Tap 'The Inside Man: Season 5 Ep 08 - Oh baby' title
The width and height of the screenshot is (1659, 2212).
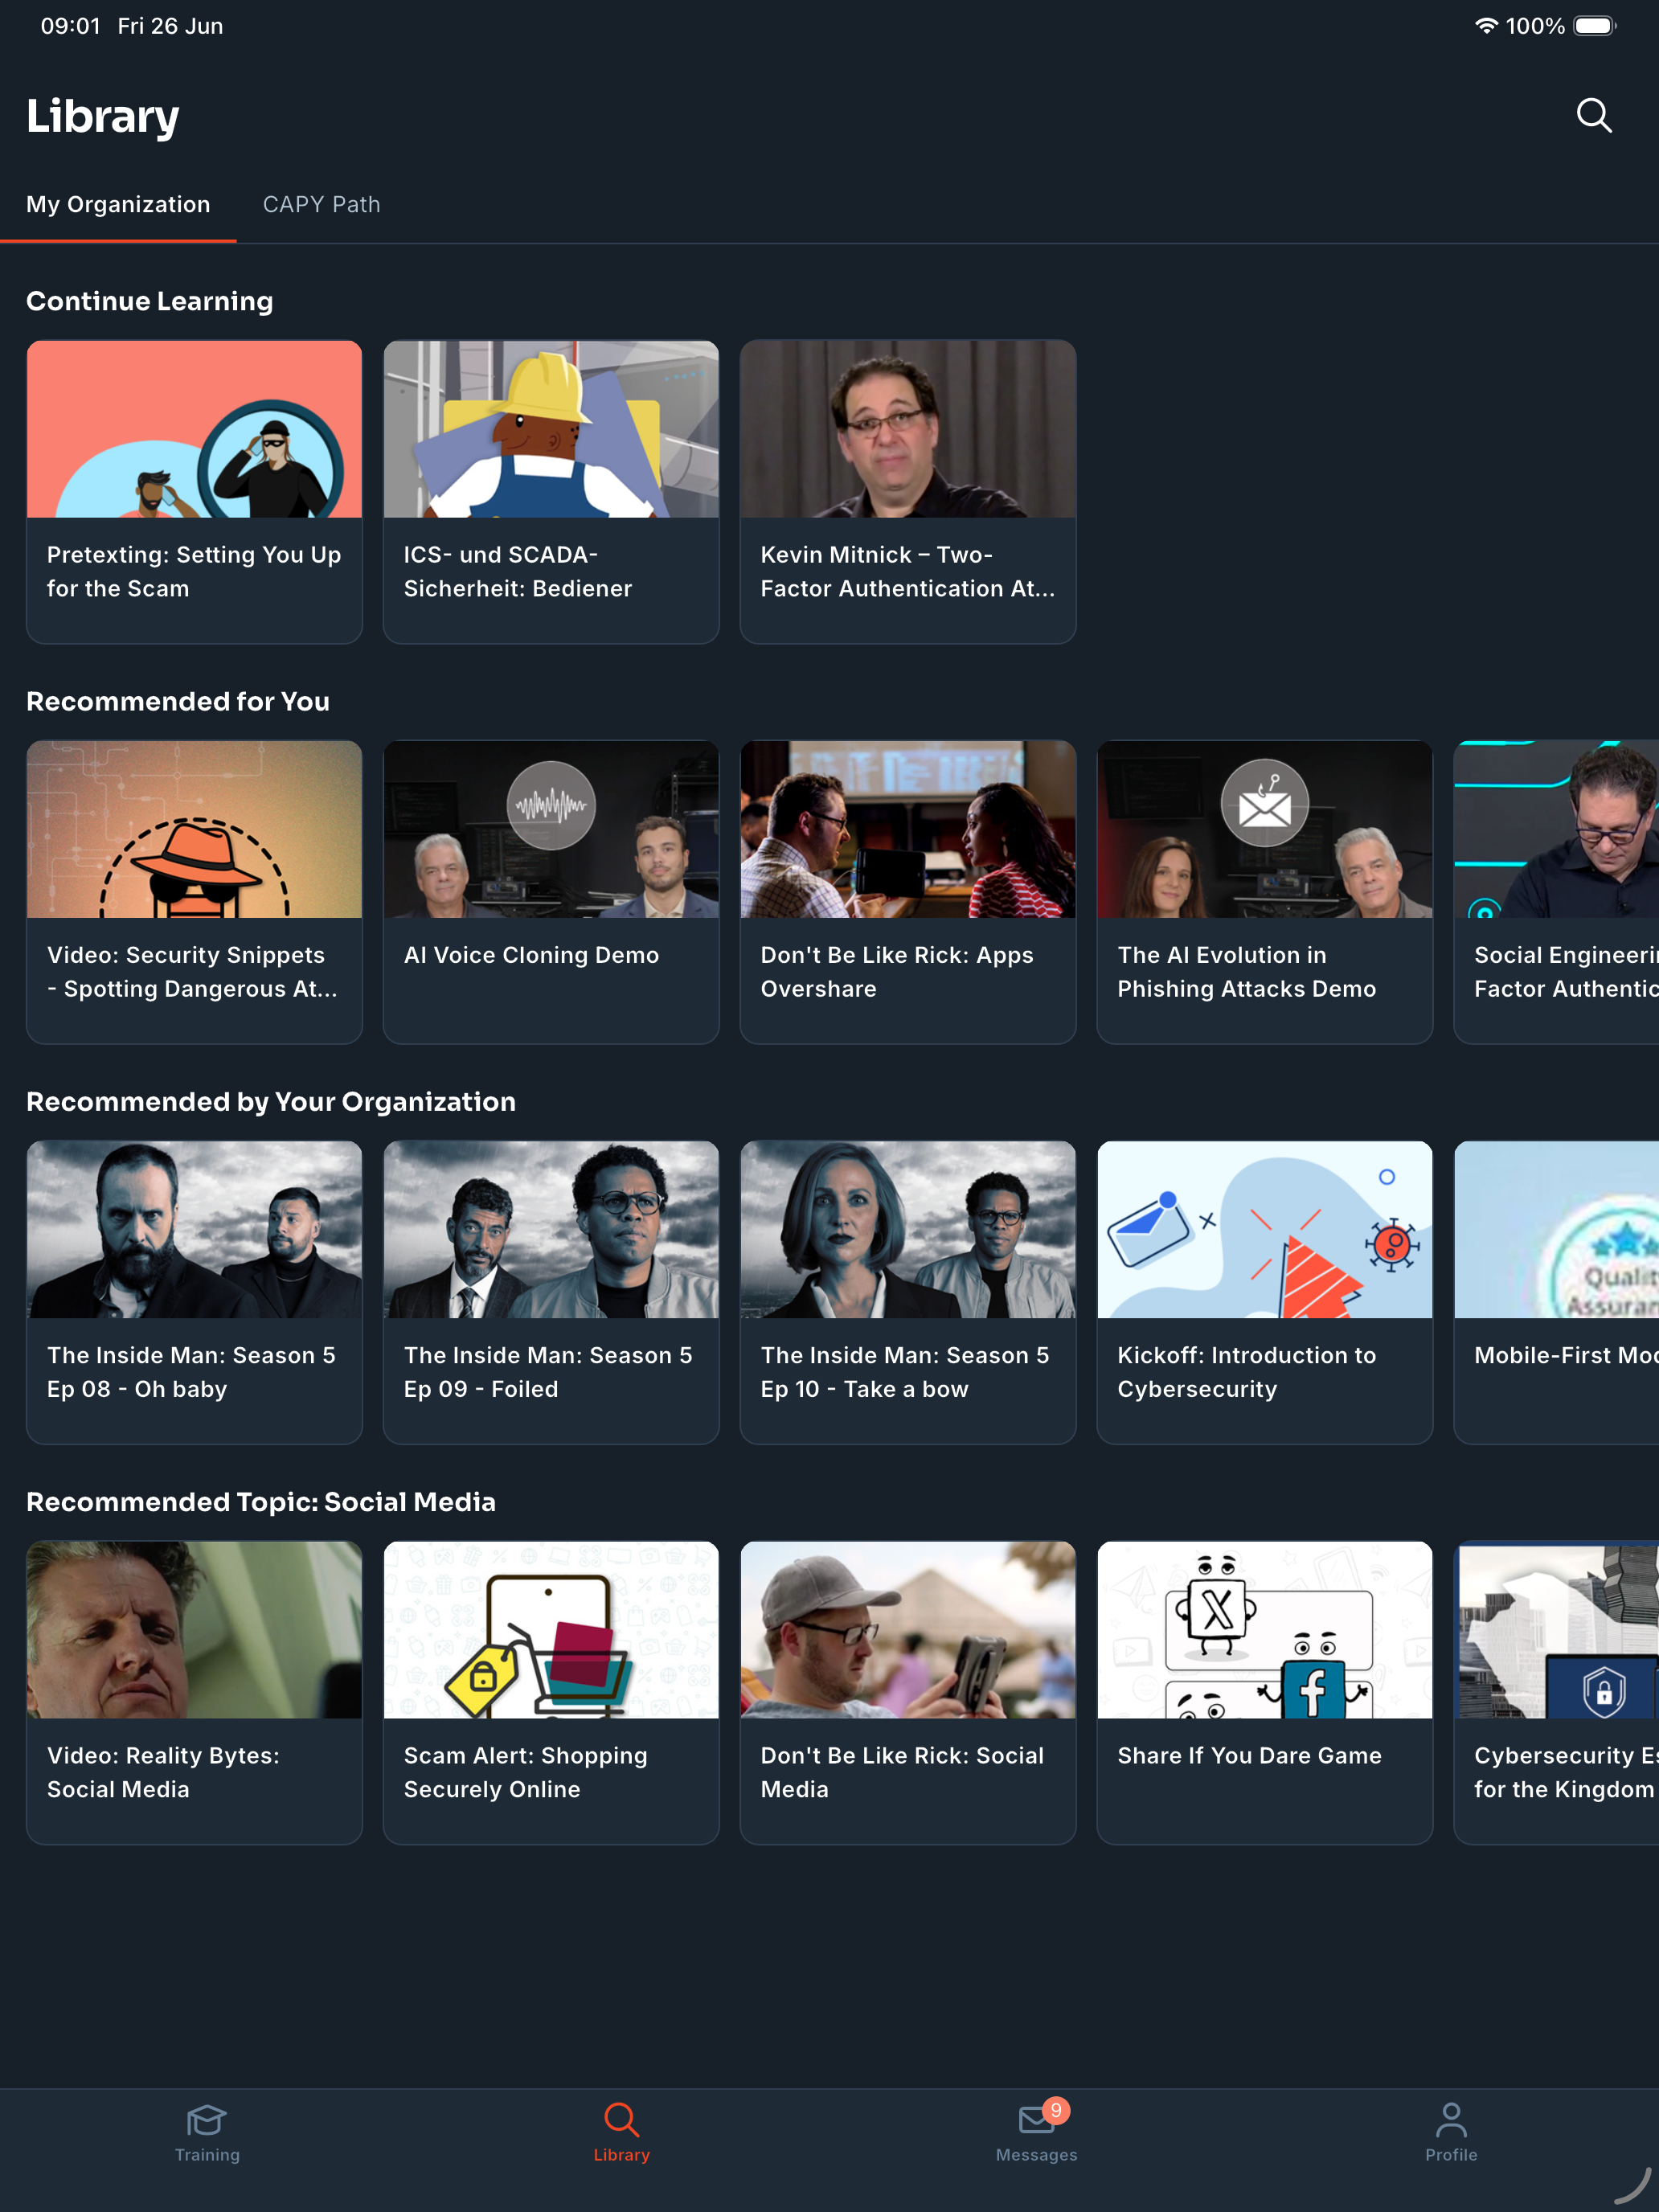(191, 1372)
